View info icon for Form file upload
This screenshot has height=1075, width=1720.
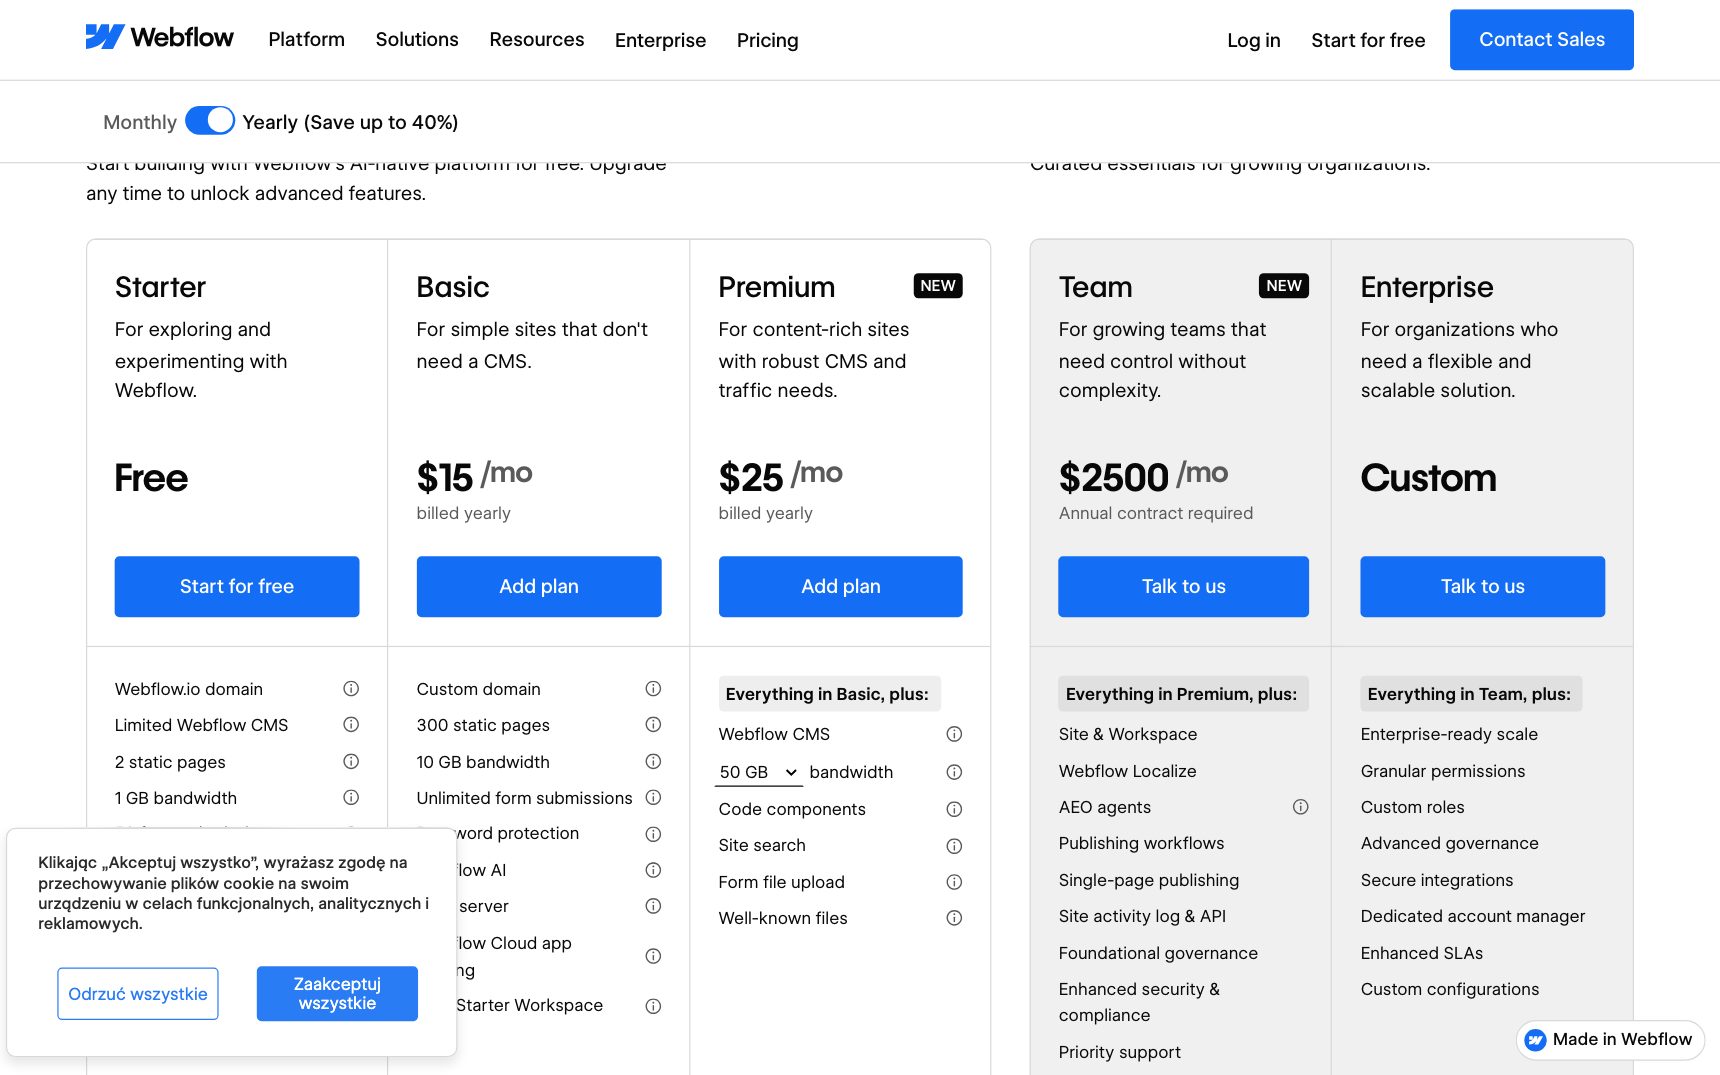[954, 882]
